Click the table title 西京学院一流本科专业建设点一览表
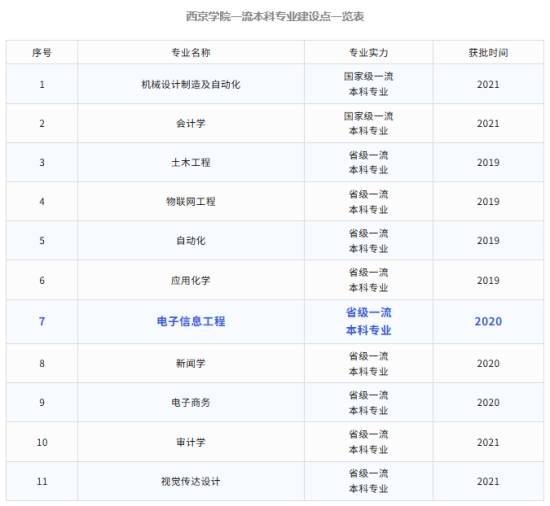 coord(275,16)
